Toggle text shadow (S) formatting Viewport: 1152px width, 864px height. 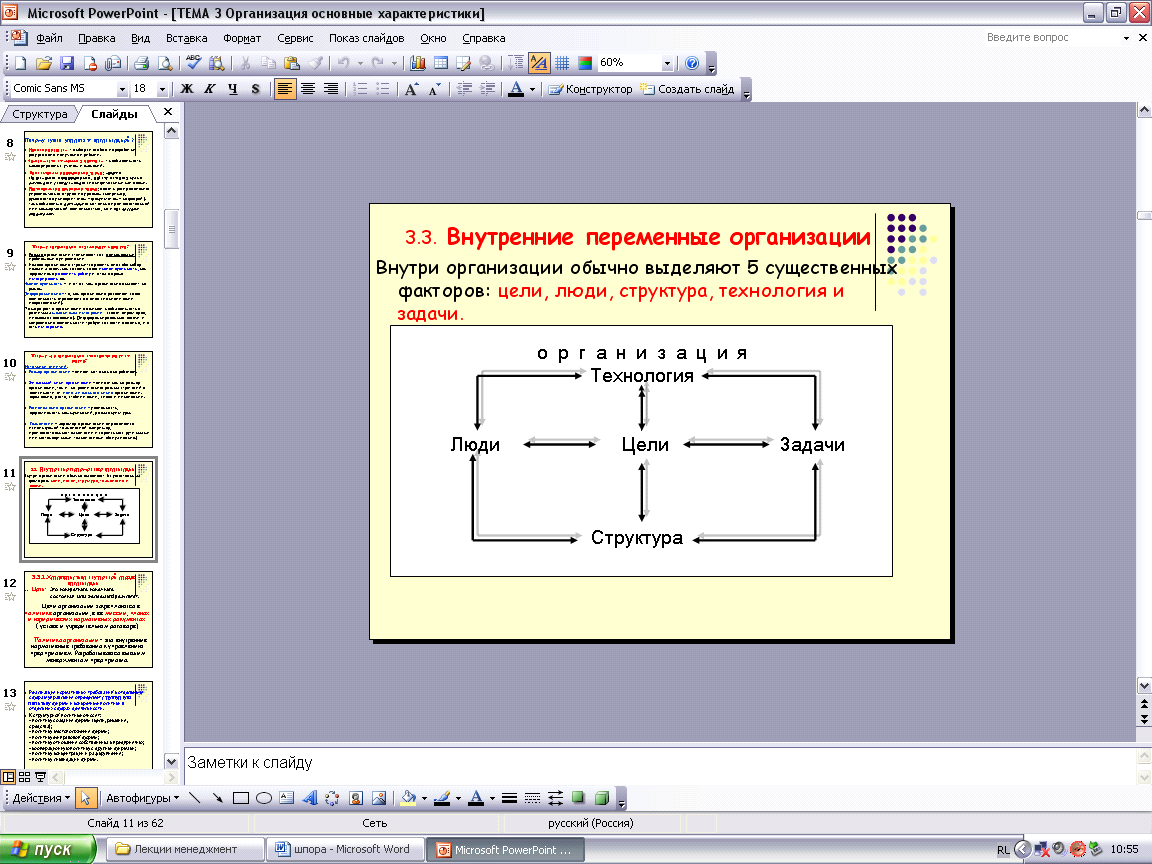point(255,89)
